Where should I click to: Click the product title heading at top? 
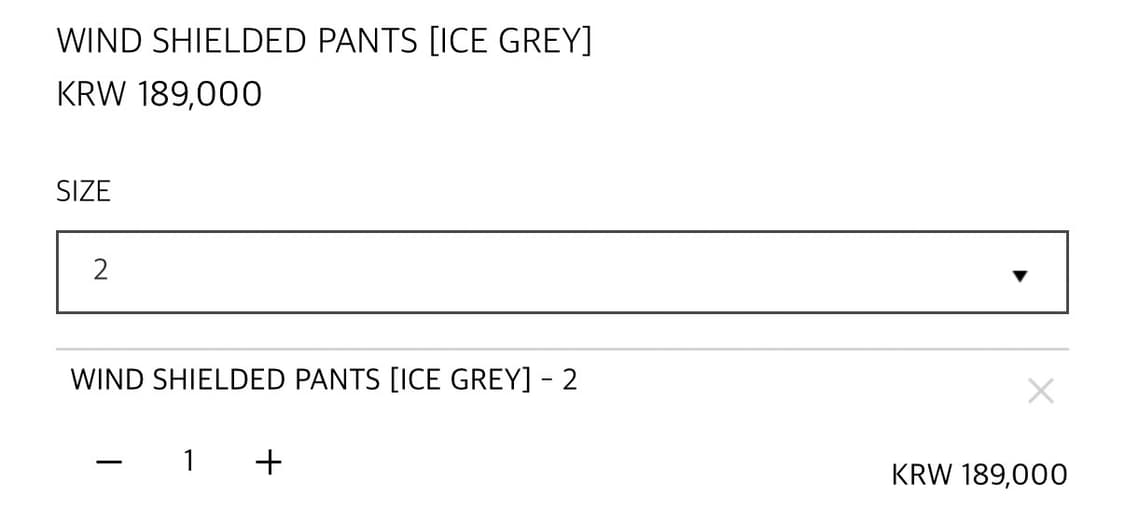pyautogui.click(x=324, y=42)
